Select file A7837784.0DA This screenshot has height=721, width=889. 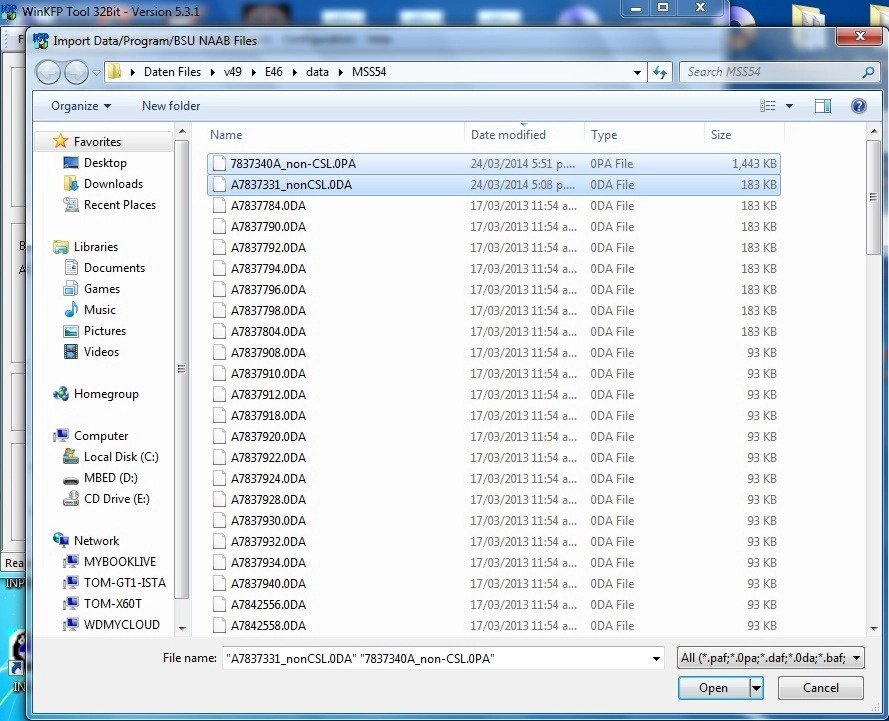[x=493, y=206]
